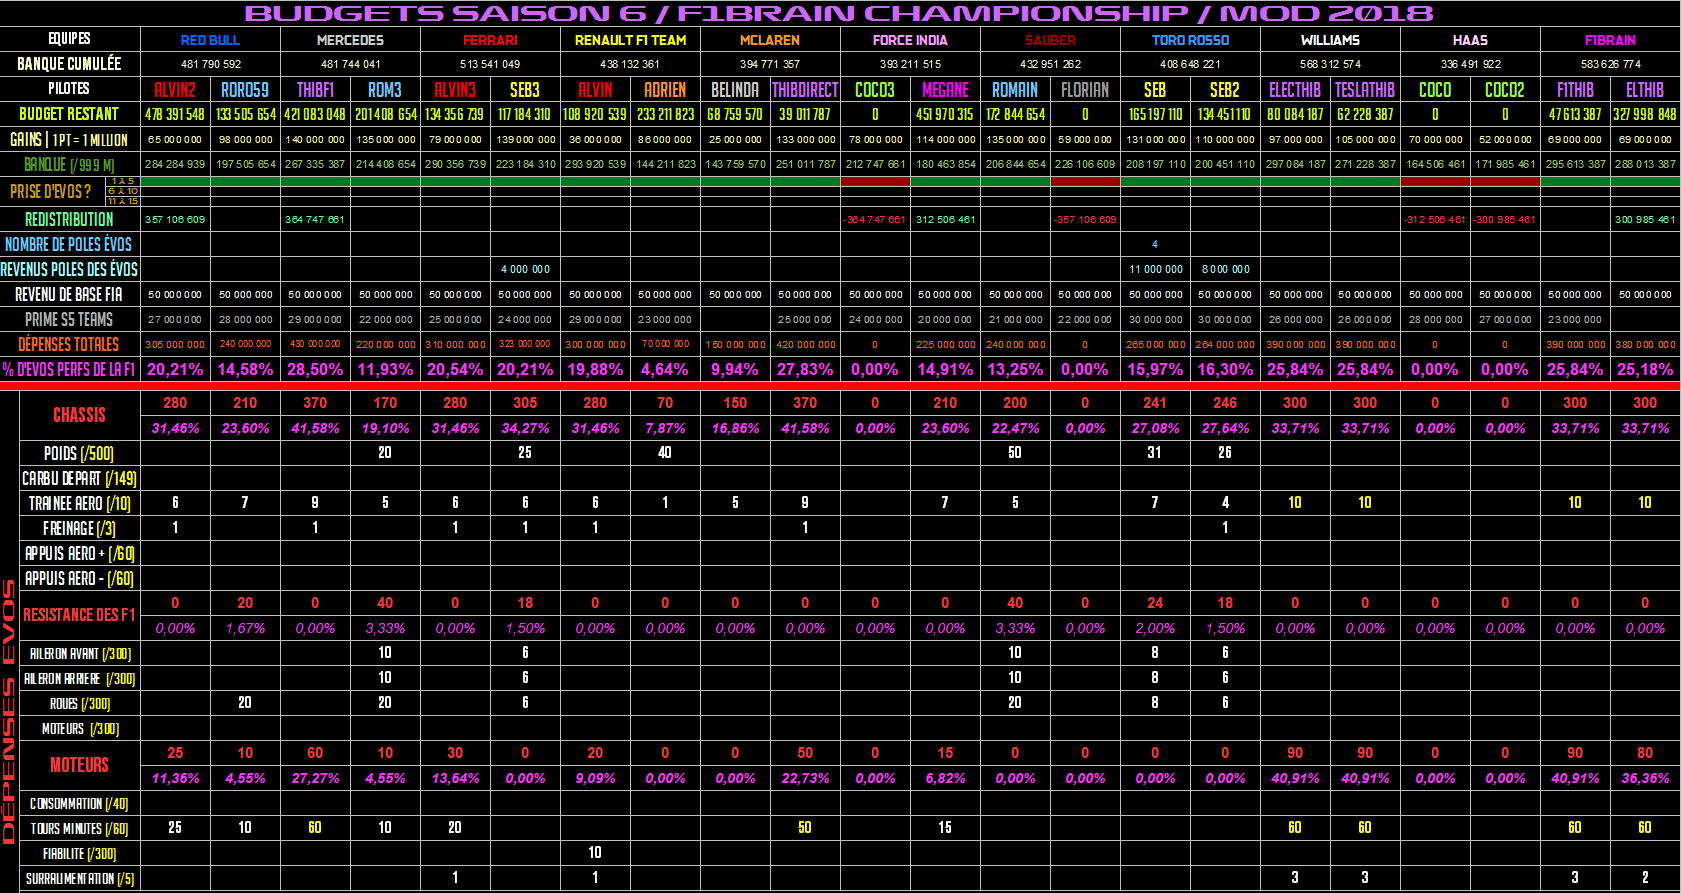Click the Budgets Saison 6 title banner
The width and height of the screenshot is (1681, 893).
tap(838, 13)
